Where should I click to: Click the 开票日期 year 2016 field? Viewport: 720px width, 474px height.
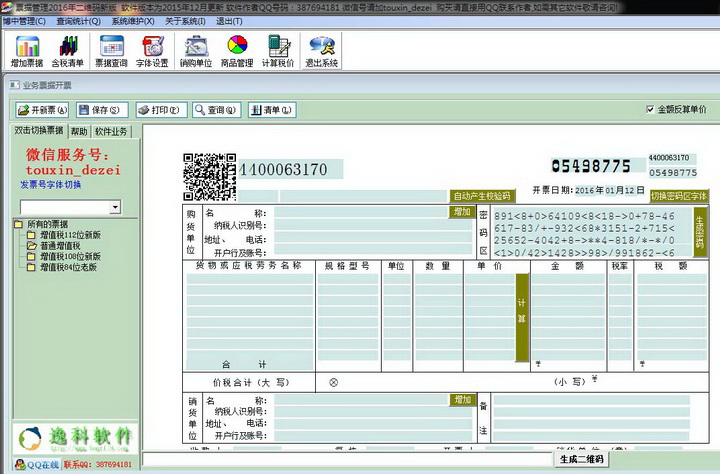coord(585,190)
